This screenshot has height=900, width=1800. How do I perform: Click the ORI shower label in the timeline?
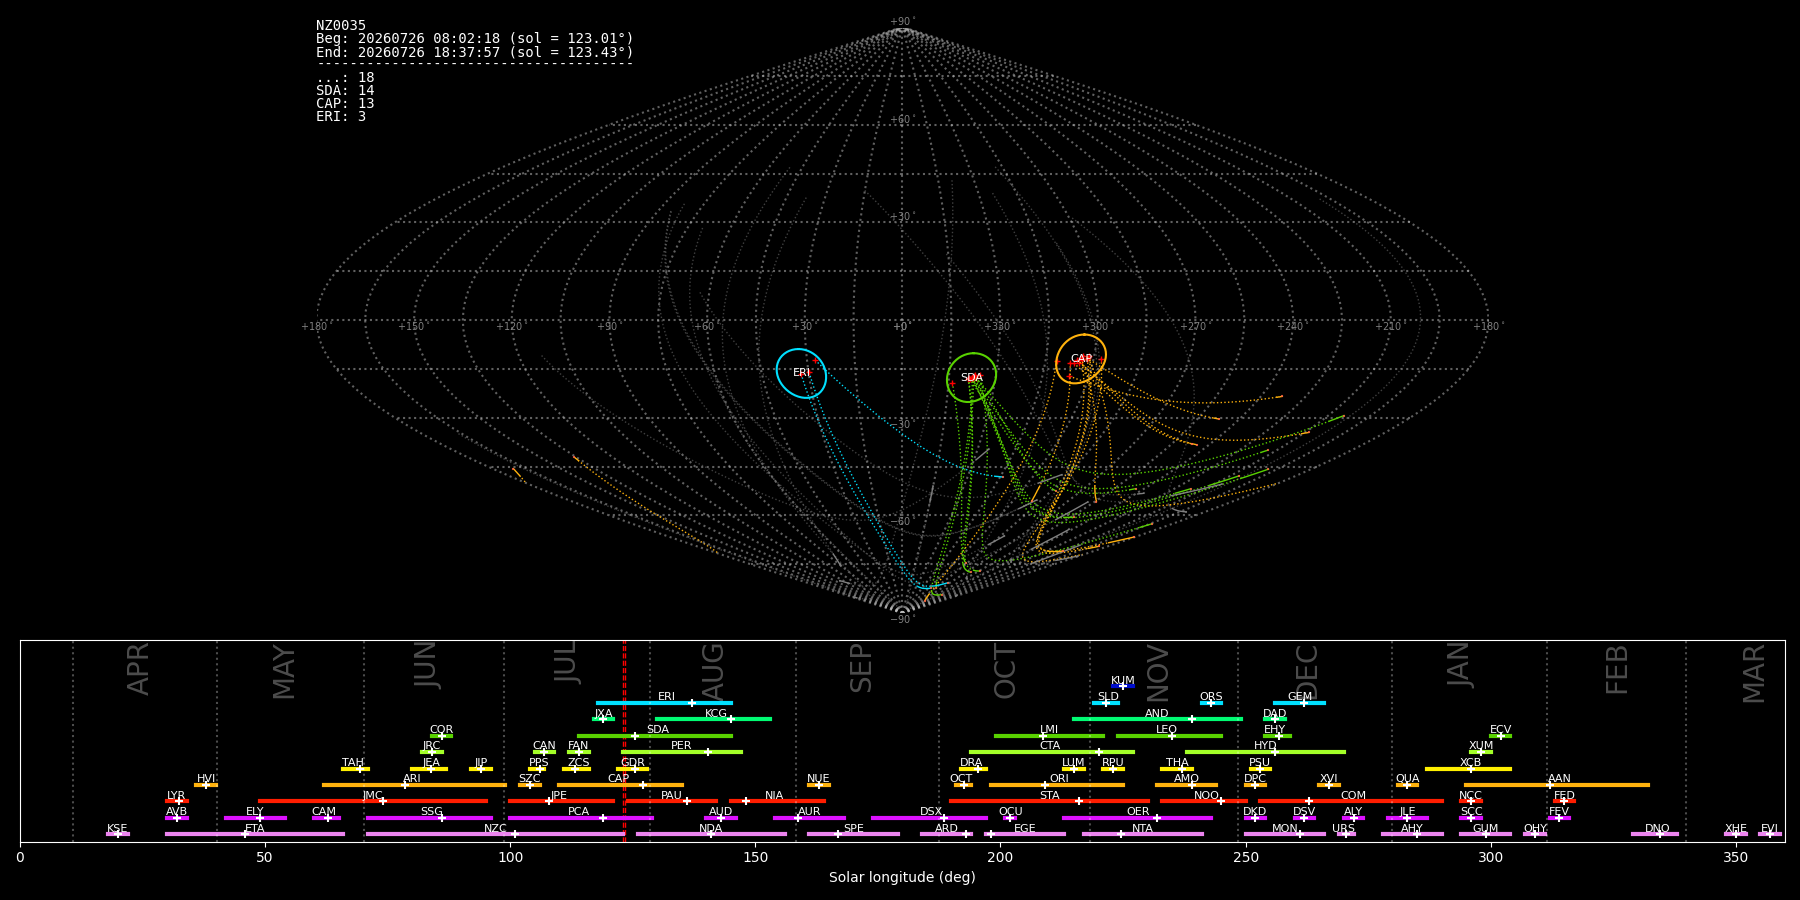click(x=1059, y=779)
